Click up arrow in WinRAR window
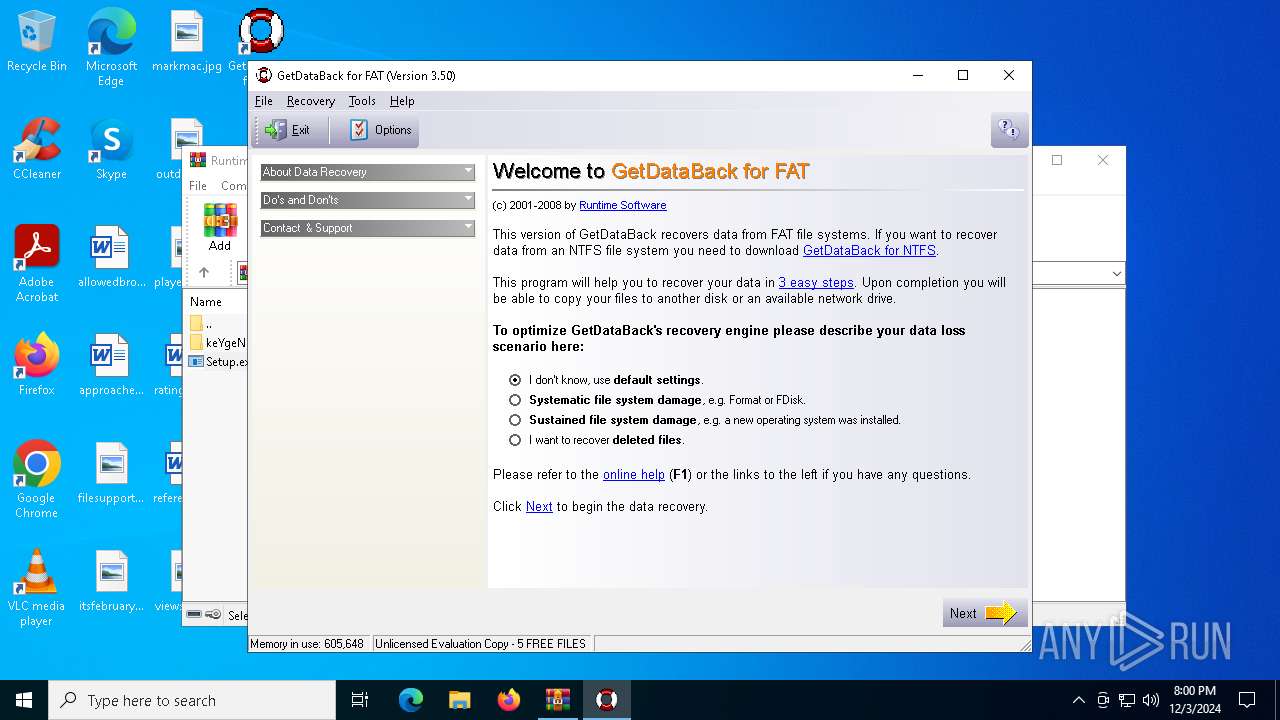This screenshot has width=1280, height=720. point(204,272)
